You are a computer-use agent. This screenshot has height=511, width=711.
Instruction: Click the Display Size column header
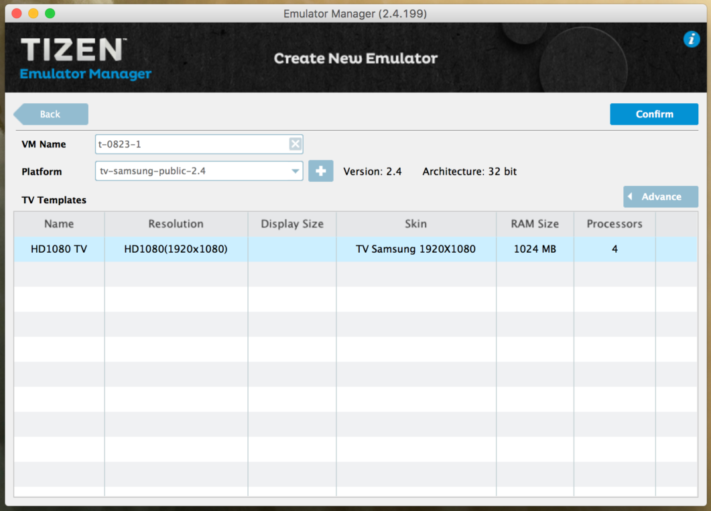(x=292, y=224)
